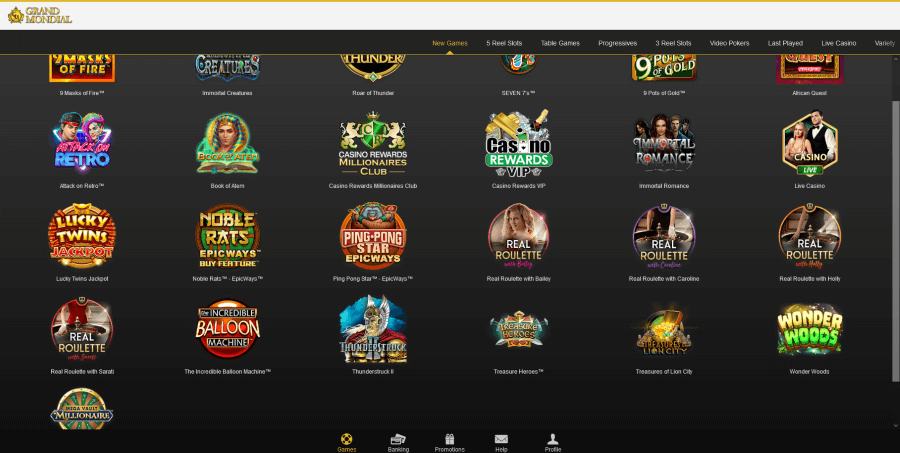900x453 pixels.
Task: Select the New Games tab
Action: [449, 43]
